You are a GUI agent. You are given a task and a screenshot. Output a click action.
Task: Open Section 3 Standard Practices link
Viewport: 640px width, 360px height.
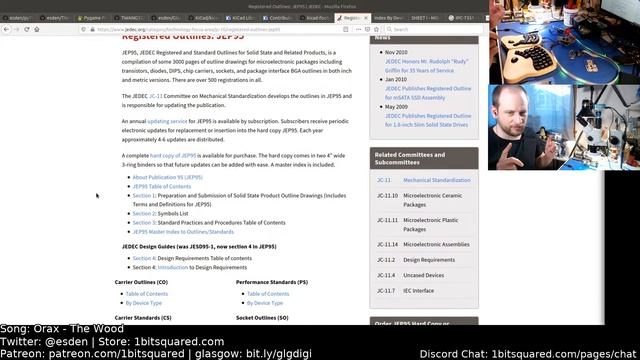coord(144,222)
